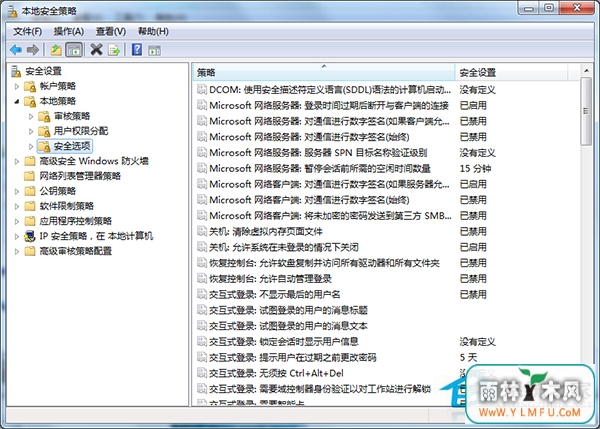Select policy 关机: 允许系统在未登录的情况下关闭

(x=284, y=247)
